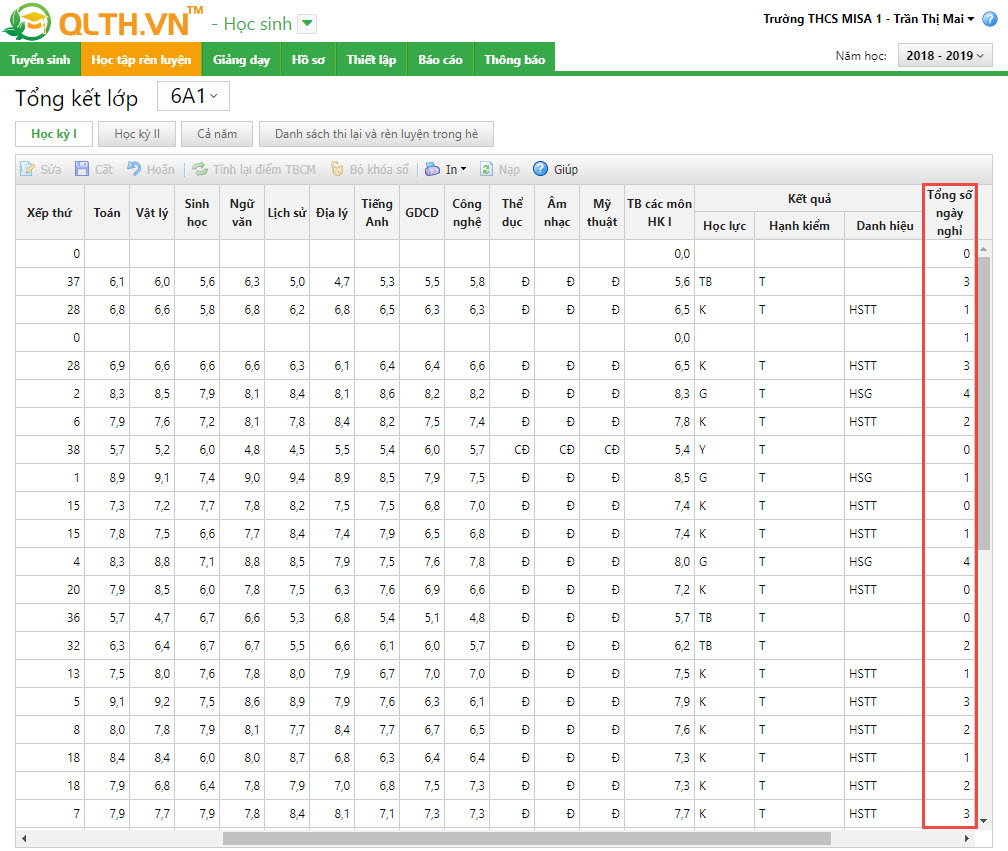Open the Học sinh module dropdown
The height and width of the screenshot is (851, 1008).
[x=308, y=24]
